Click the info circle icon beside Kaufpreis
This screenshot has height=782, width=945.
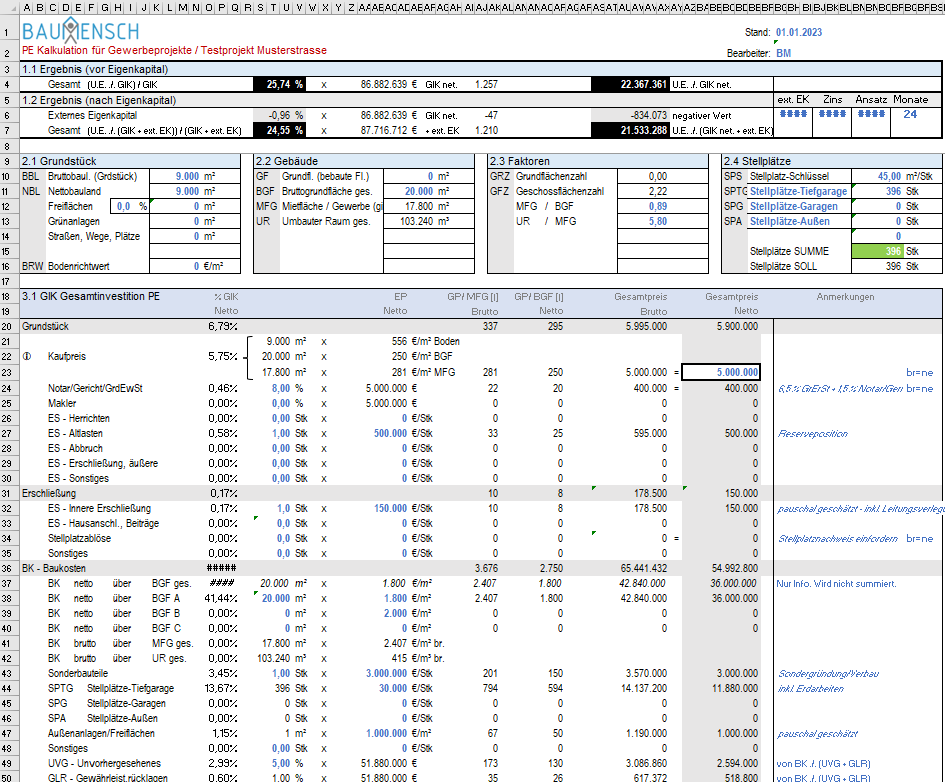27,356
